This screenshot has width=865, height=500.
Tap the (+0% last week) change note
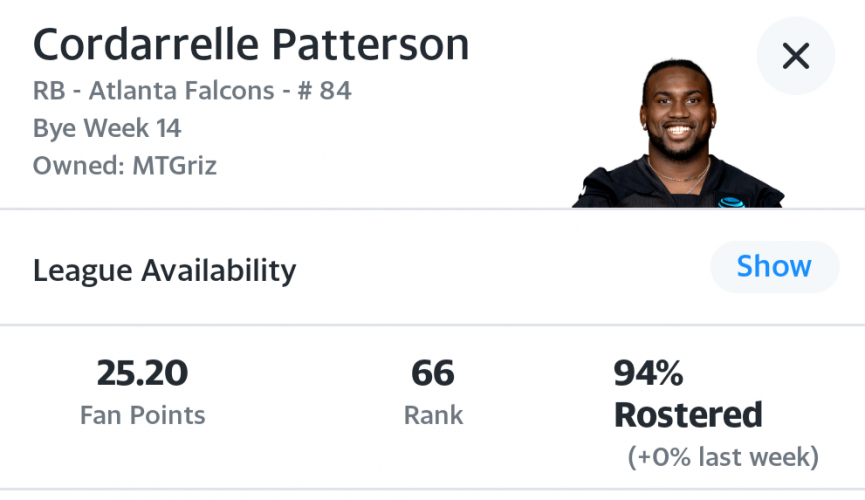(723, 457)
